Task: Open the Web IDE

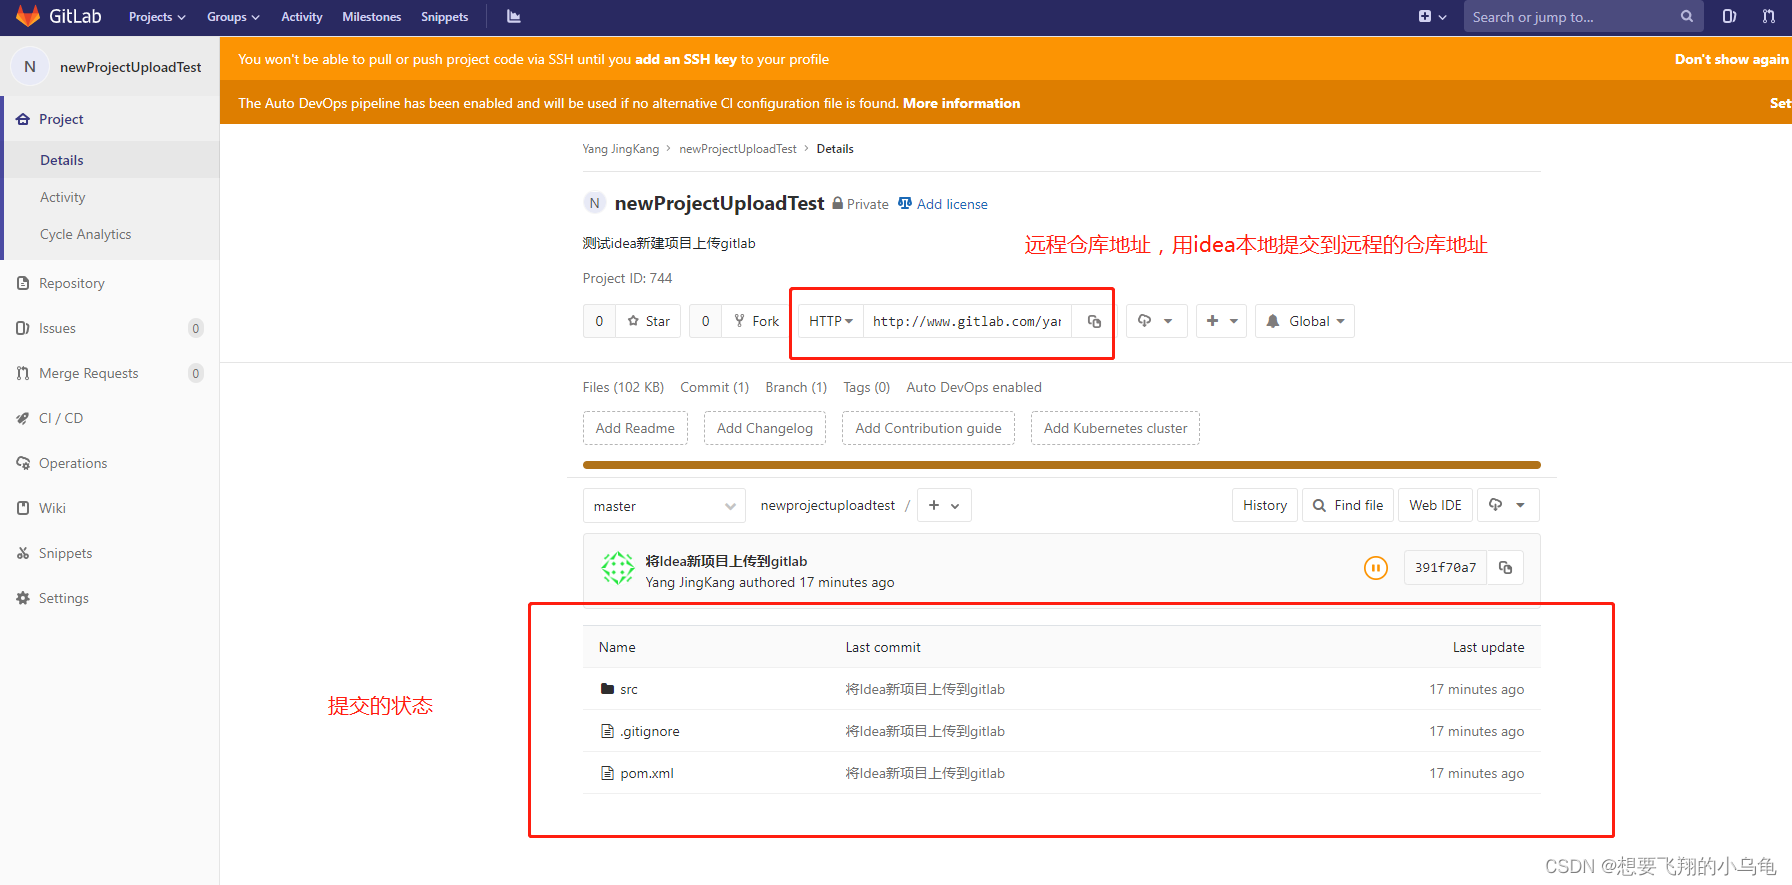Action: tap(1435, 505)
